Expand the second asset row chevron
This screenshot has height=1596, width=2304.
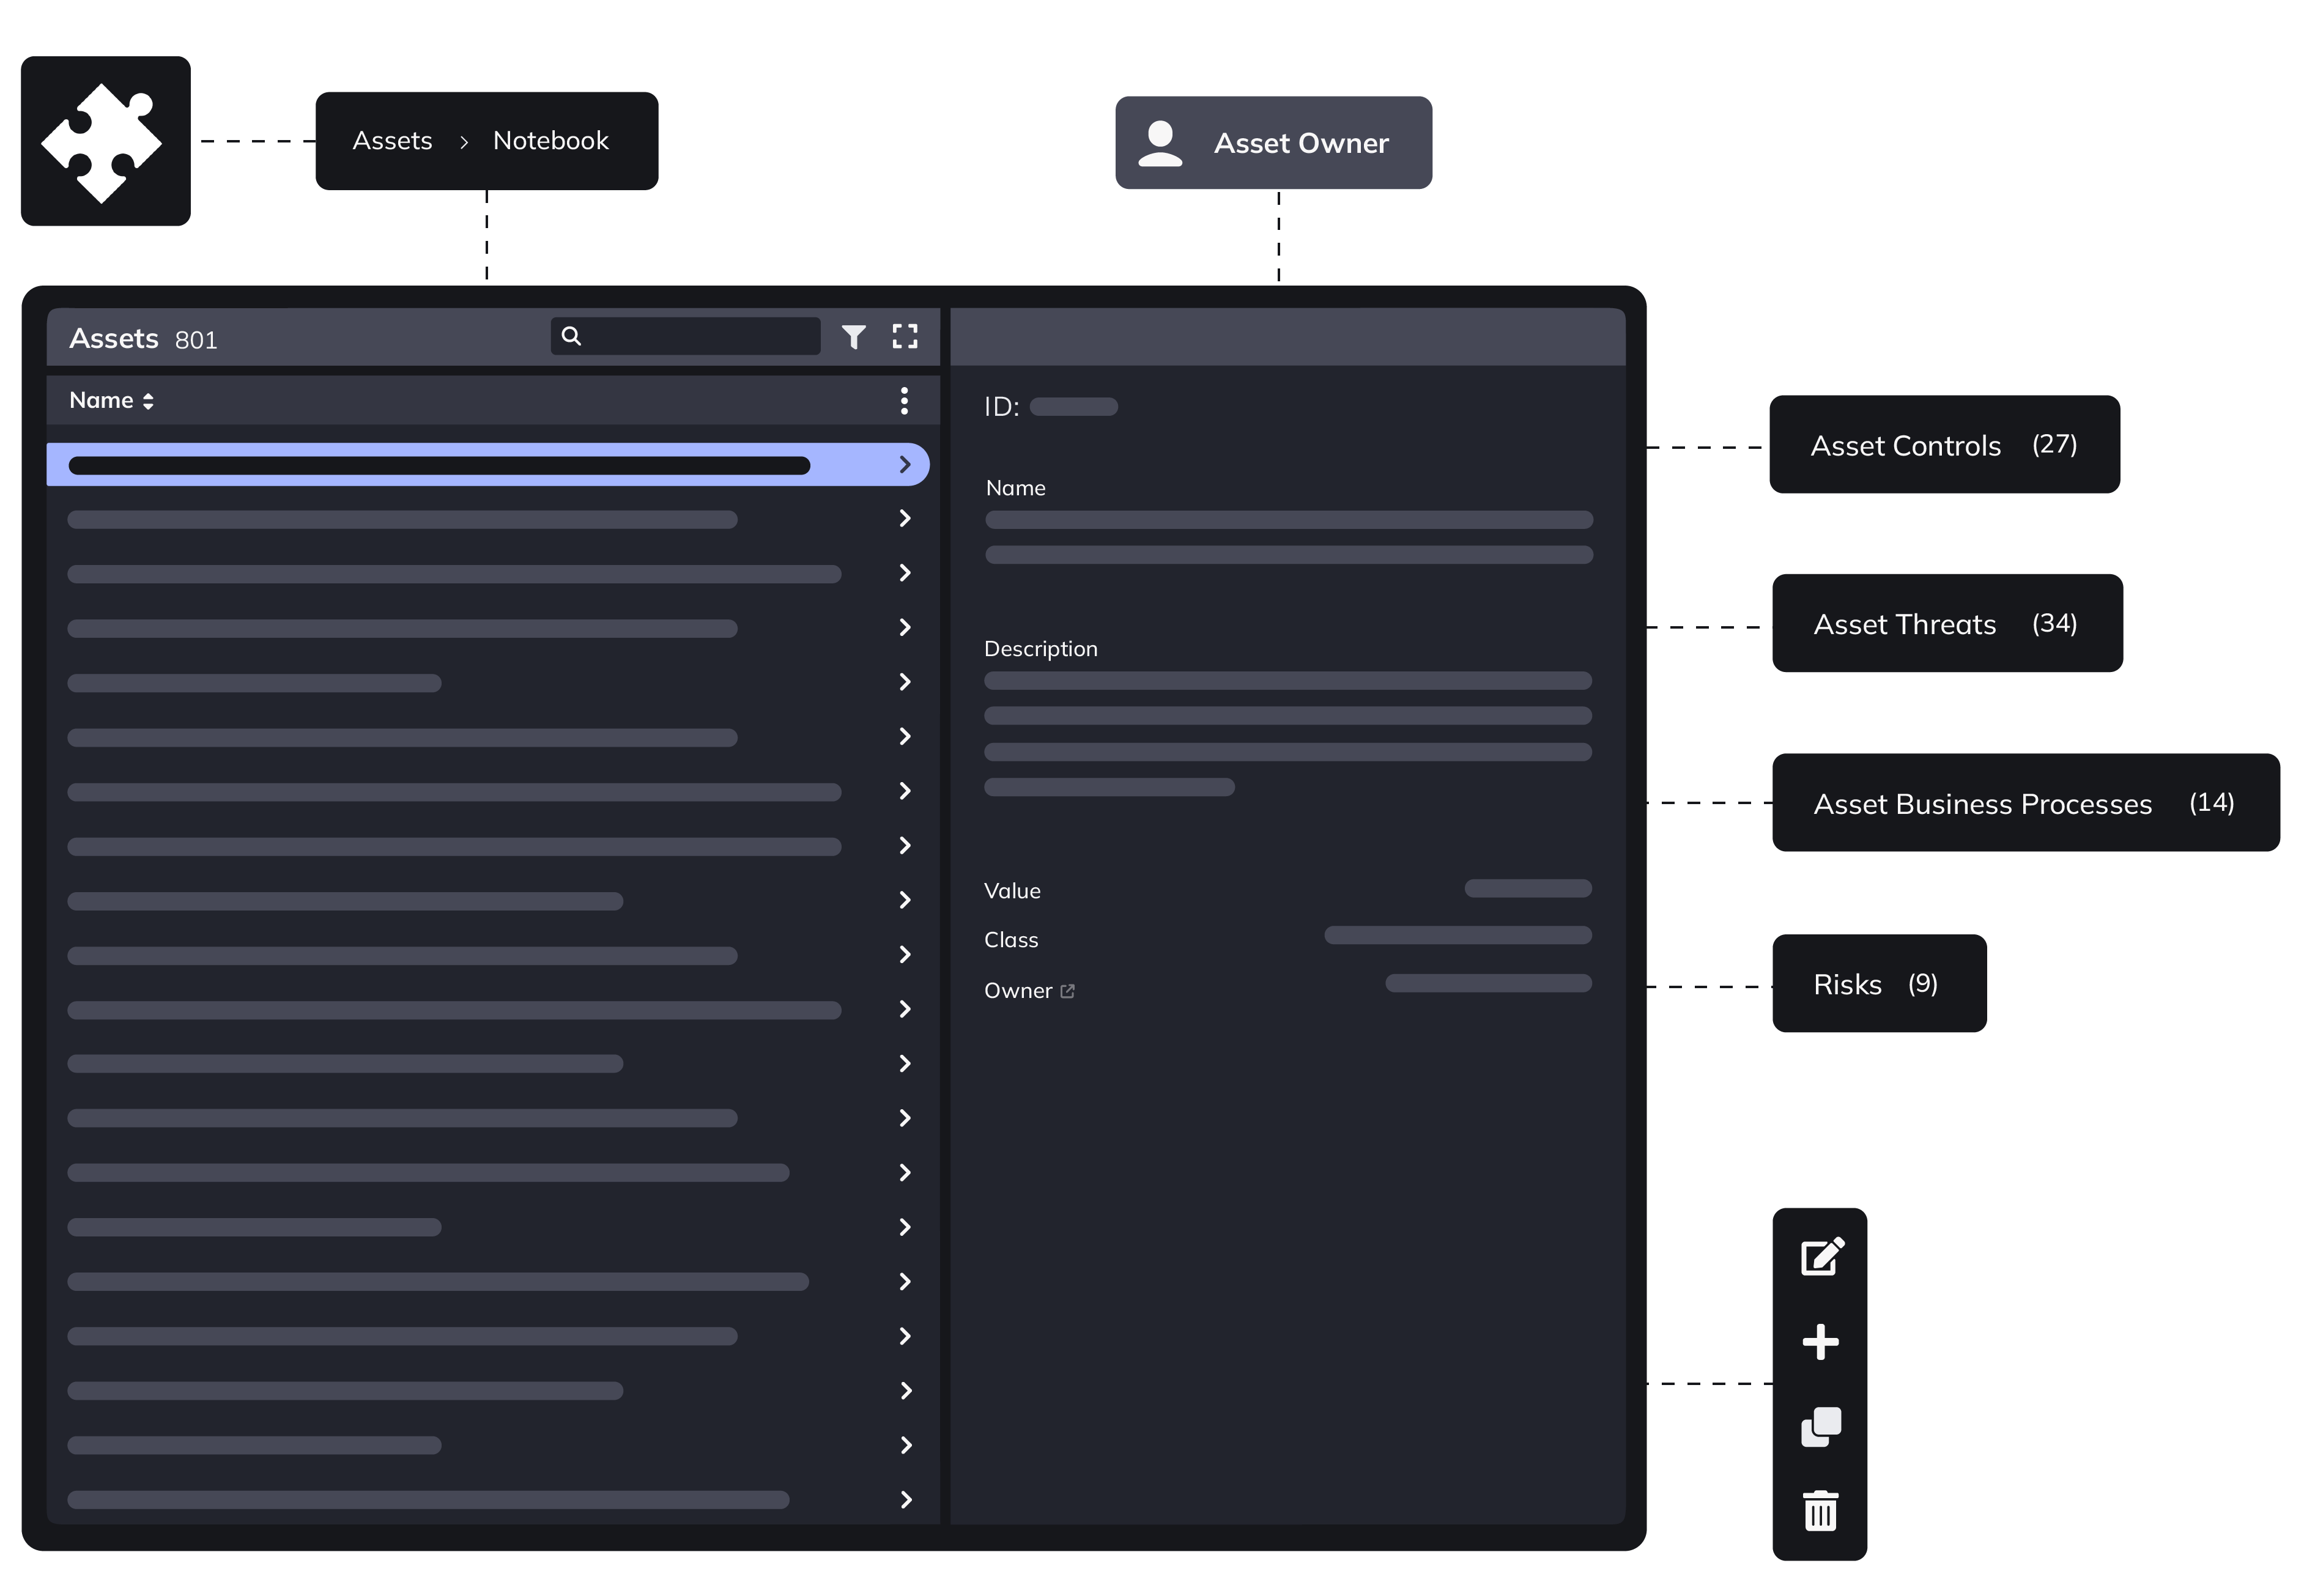coord(904,518)
